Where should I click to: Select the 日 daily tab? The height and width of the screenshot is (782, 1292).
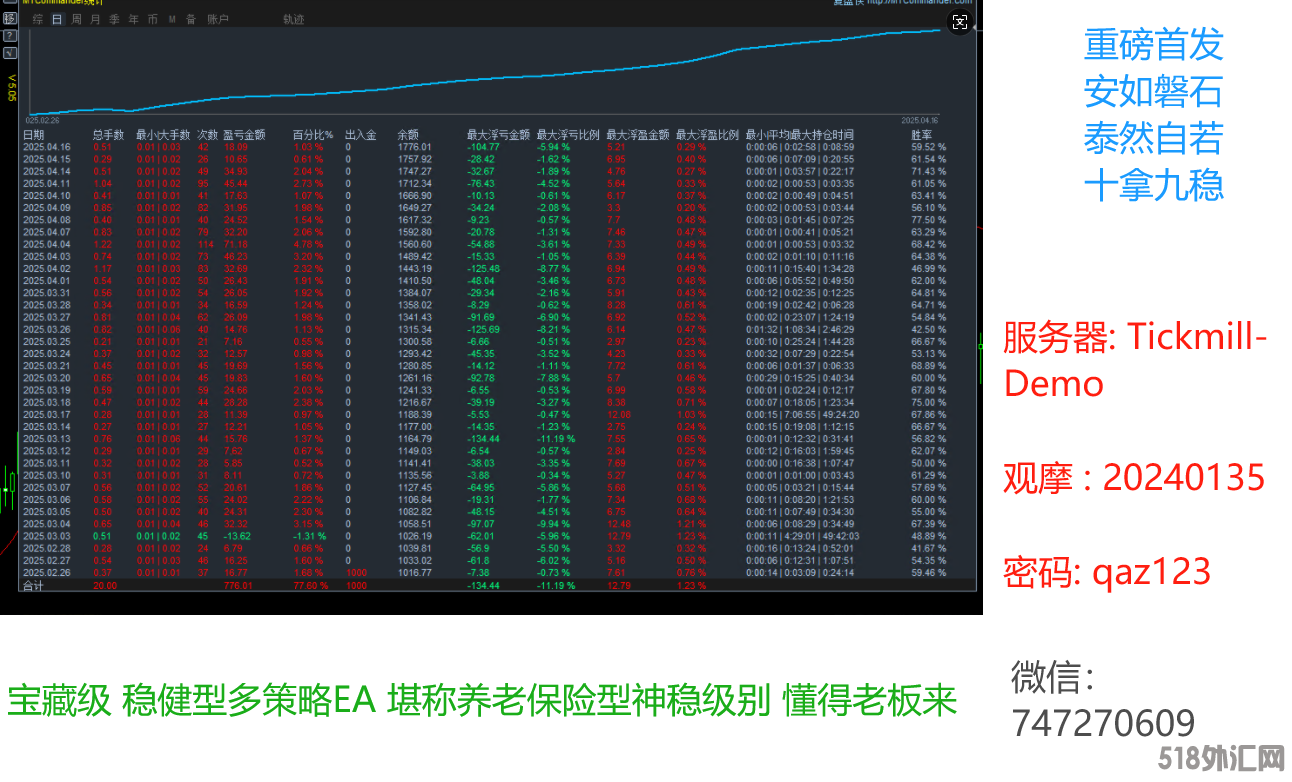[x=56, y=19]
